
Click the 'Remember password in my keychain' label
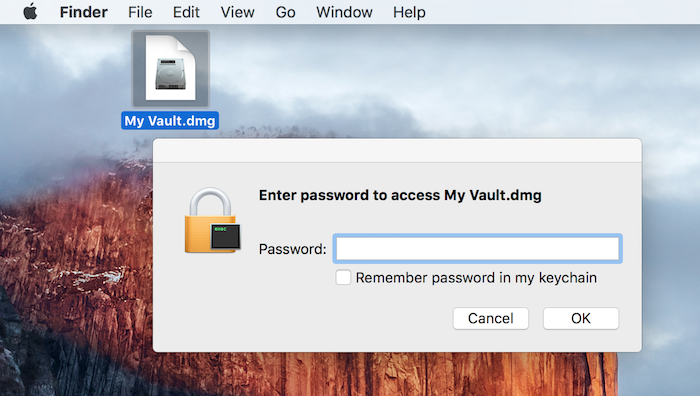point(476,278)
